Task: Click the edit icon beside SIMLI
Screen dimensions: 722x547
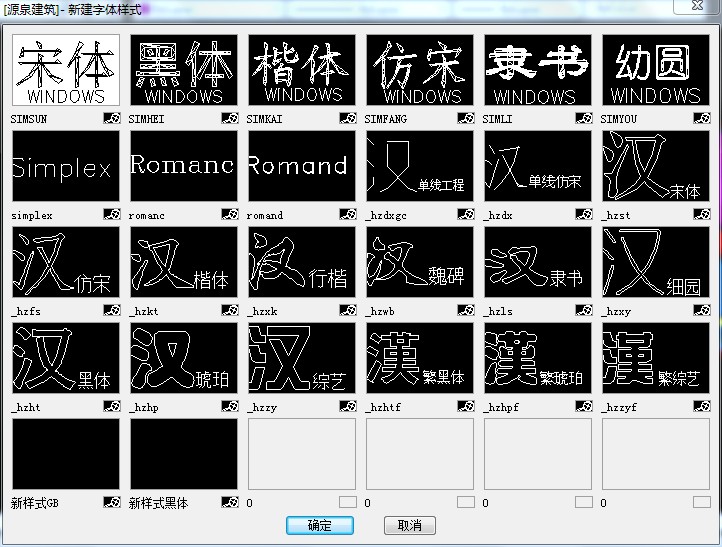Action: [x=584, y=118]
